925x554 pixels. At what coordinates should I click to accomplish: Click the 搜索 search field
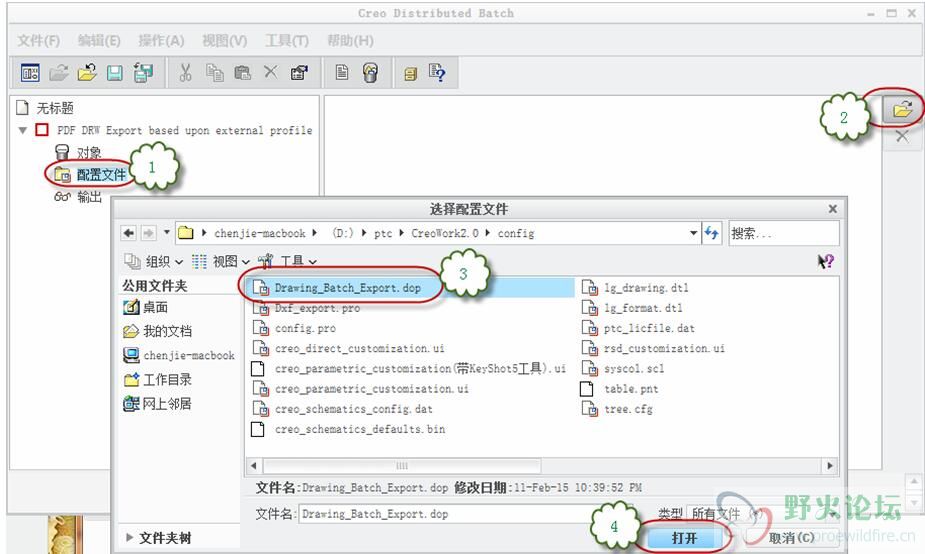pyautogui.click(x=784, y=233)
